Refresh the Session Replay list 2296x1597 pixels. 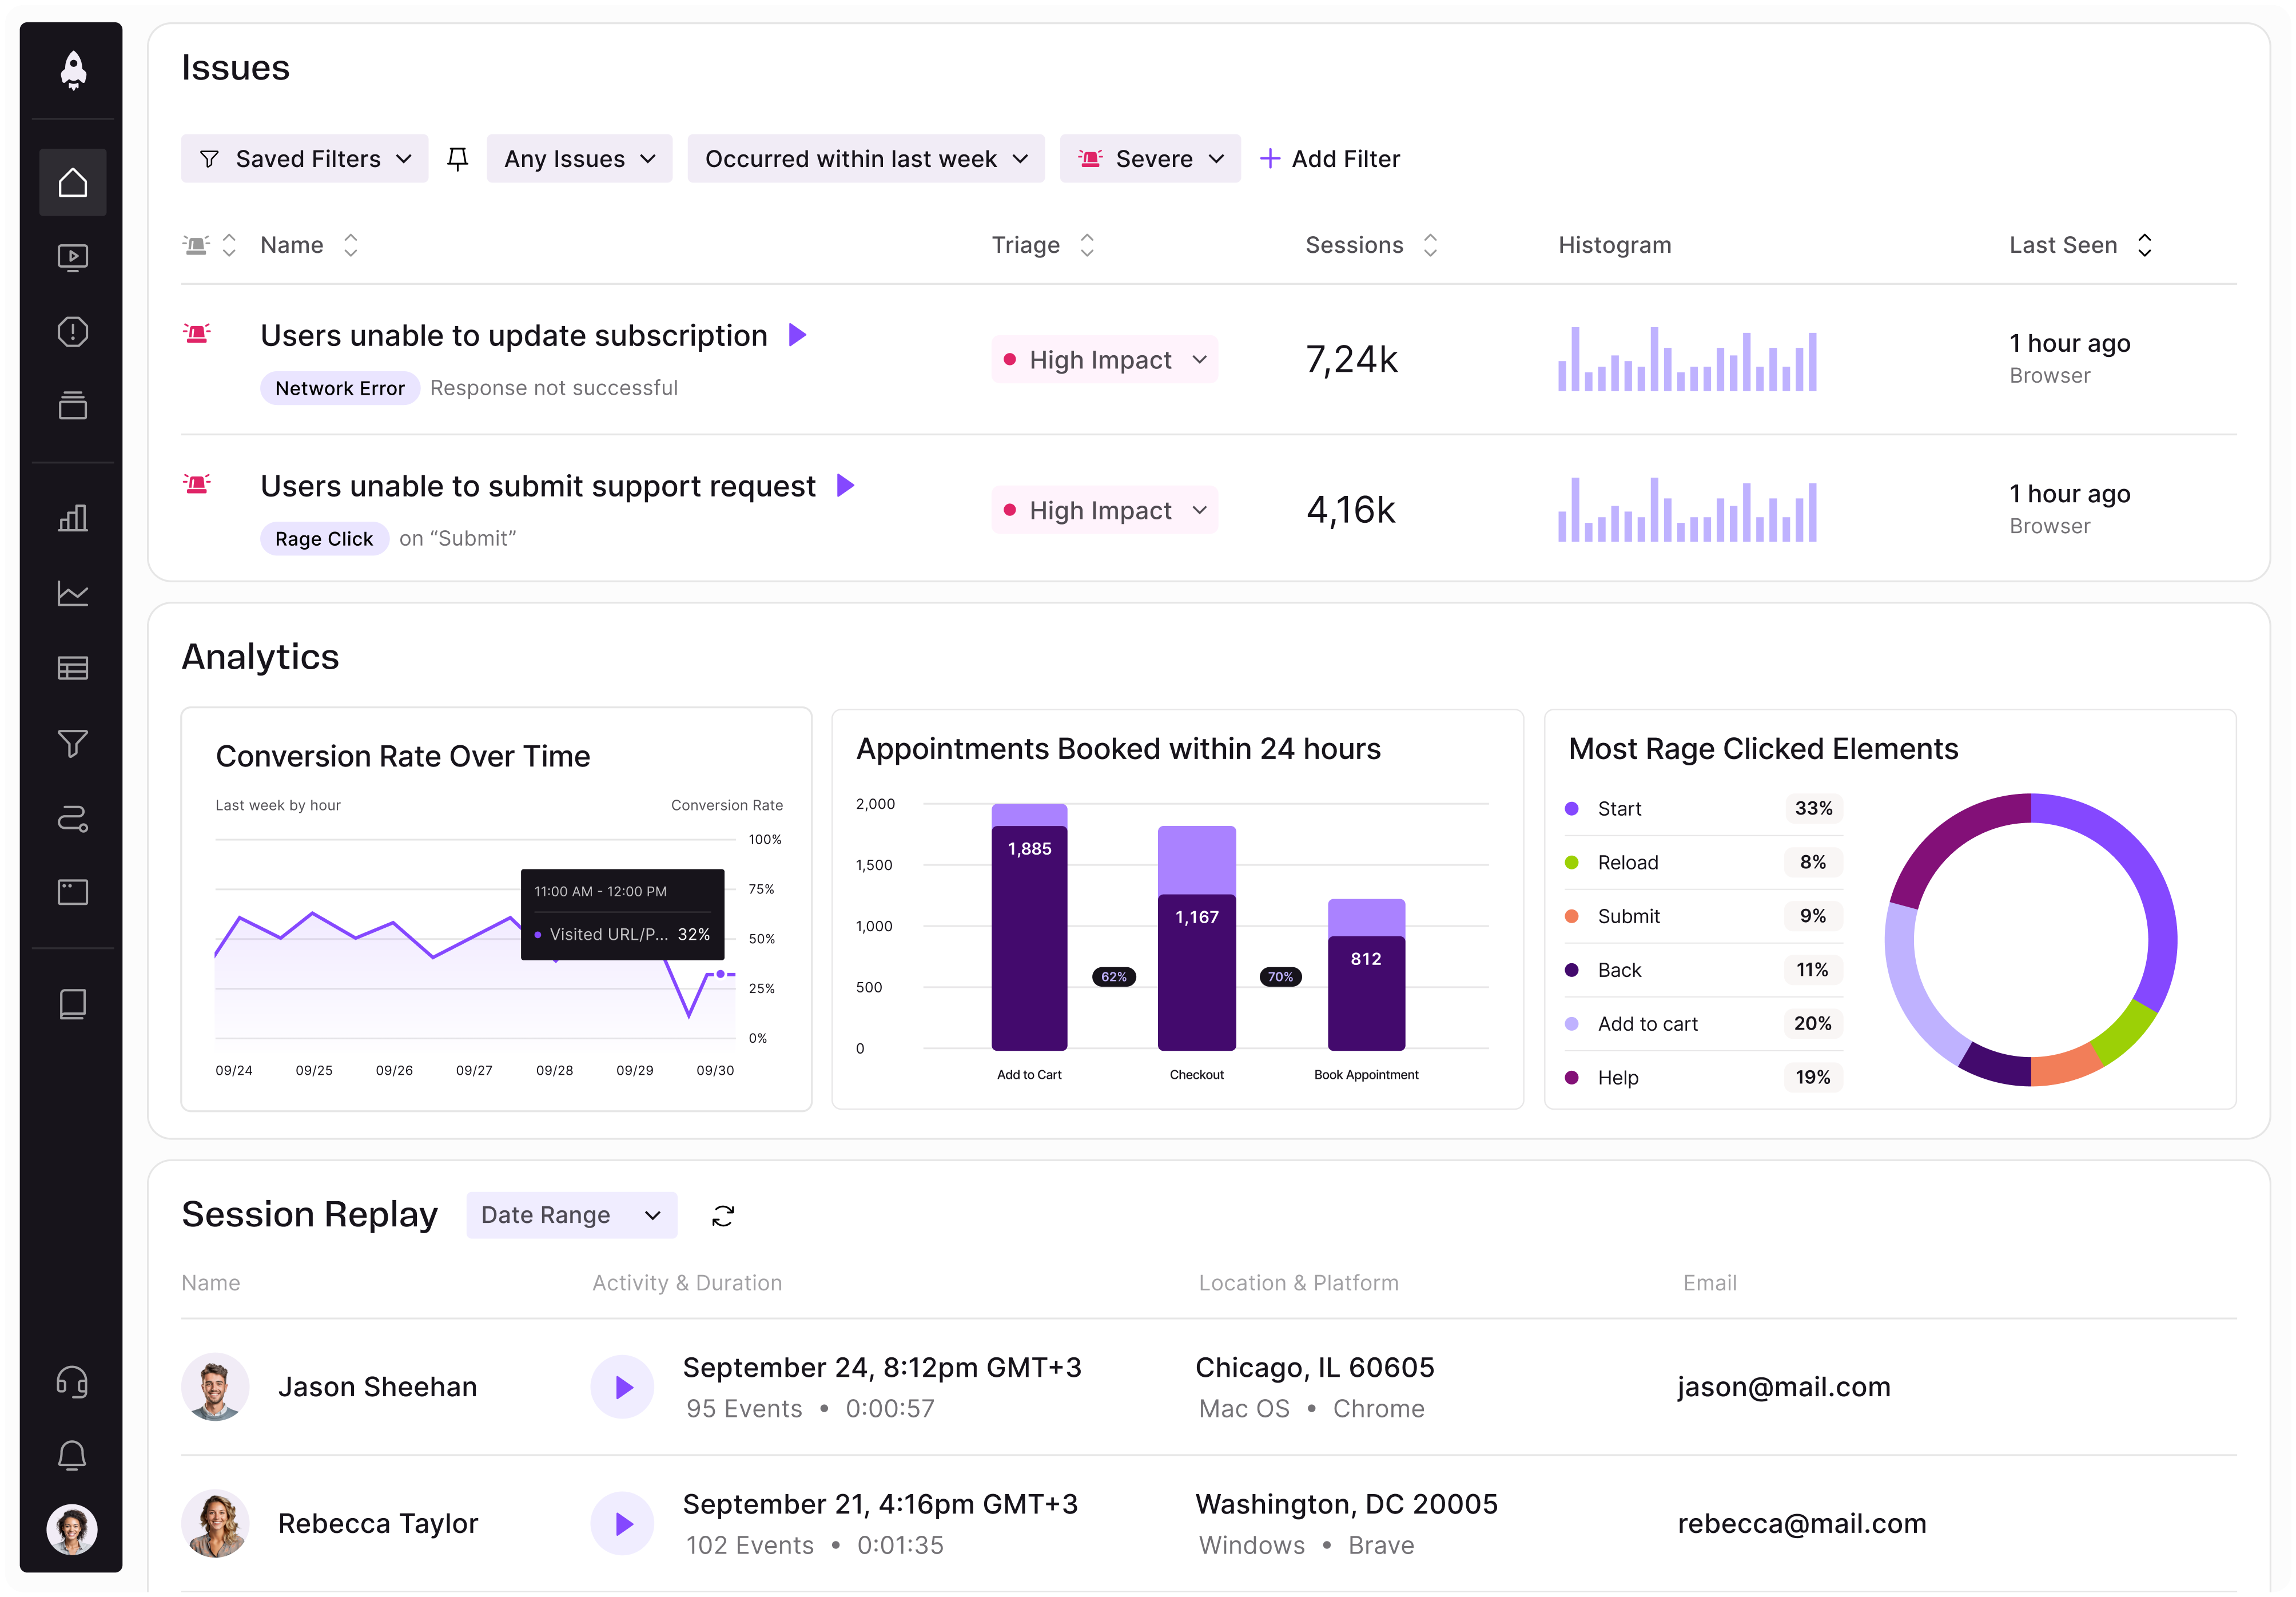(723, 1215)
